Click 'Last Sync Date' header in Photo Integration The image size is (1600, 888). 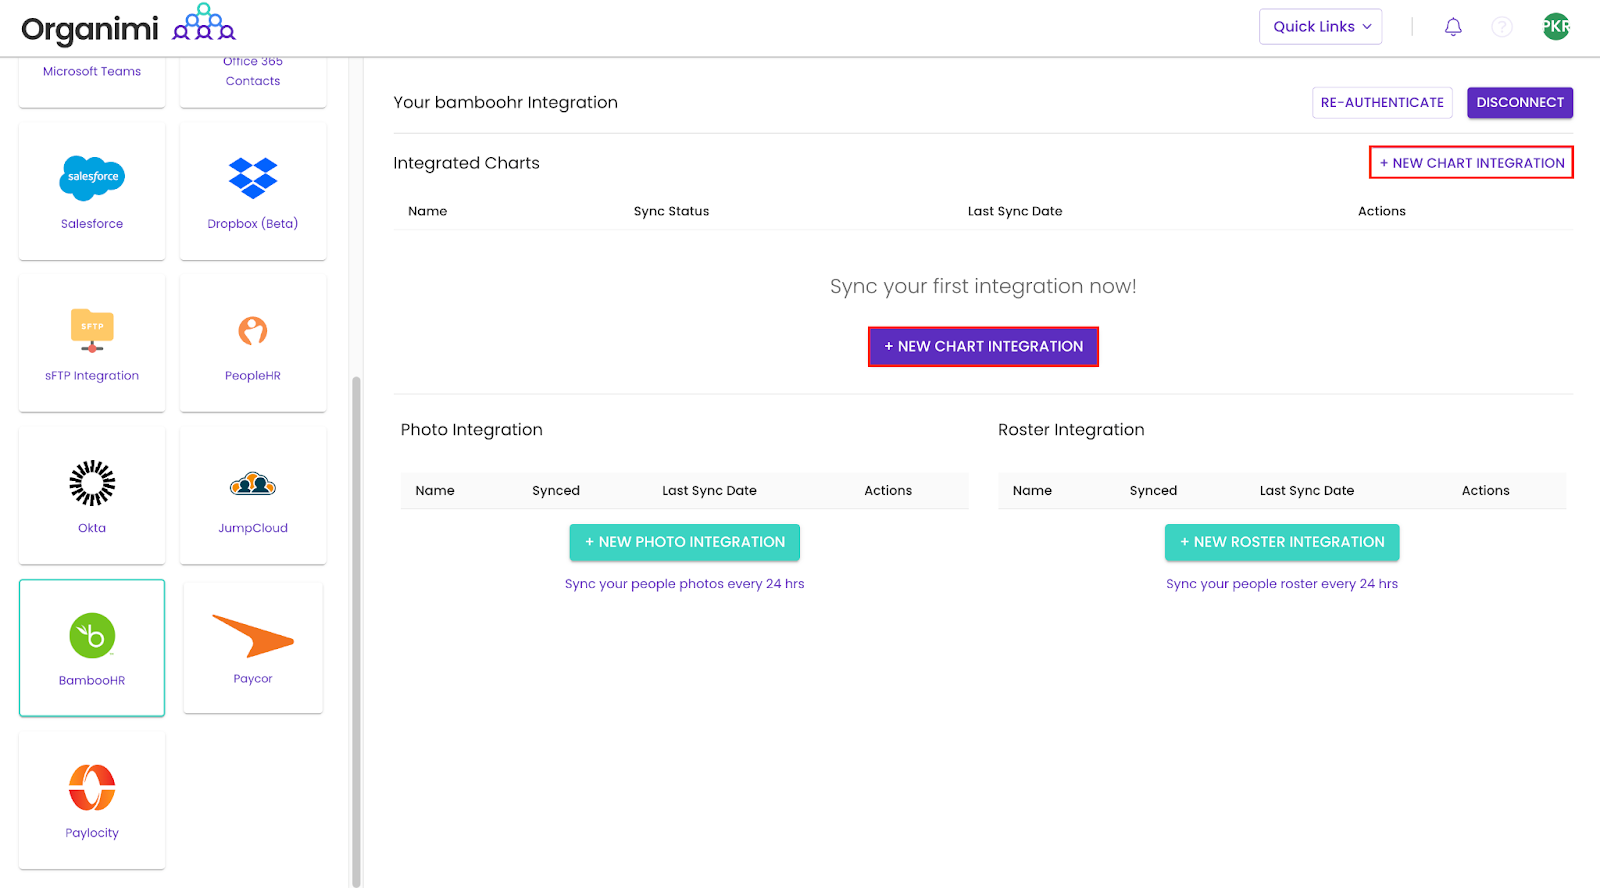pos(709,491)
